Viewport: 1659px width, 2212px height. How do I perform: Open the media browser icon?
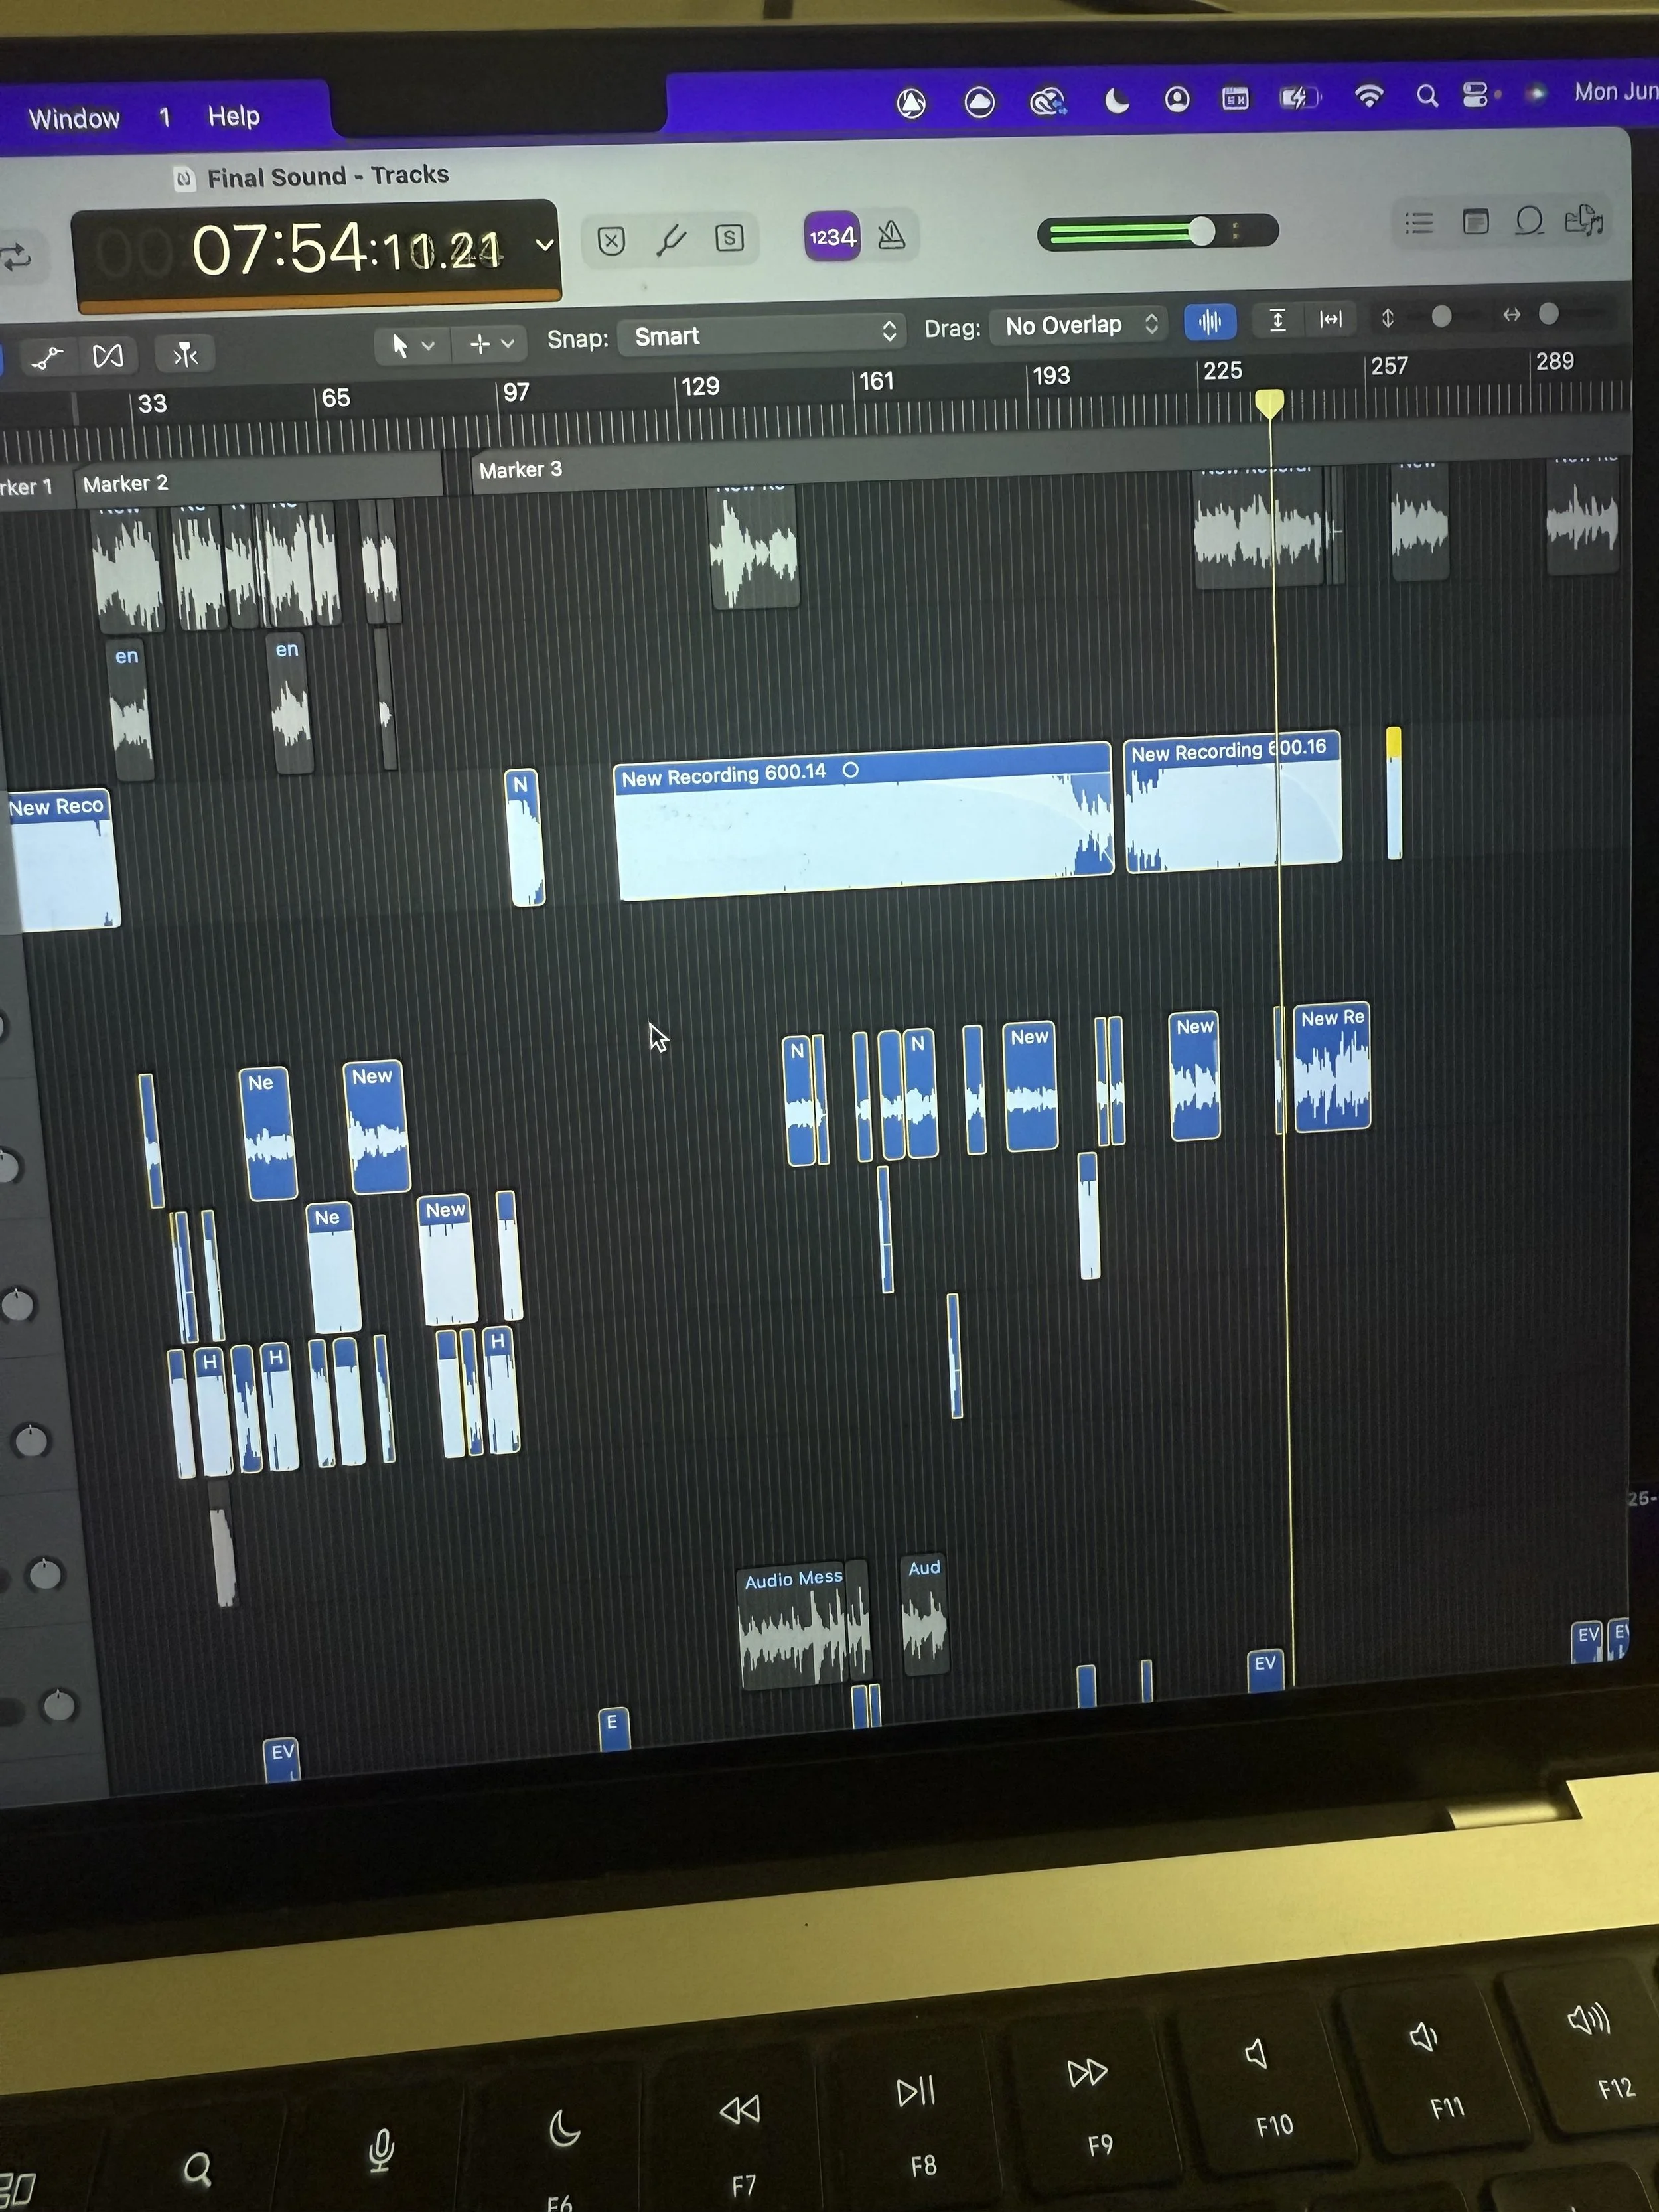[1583, 219]
